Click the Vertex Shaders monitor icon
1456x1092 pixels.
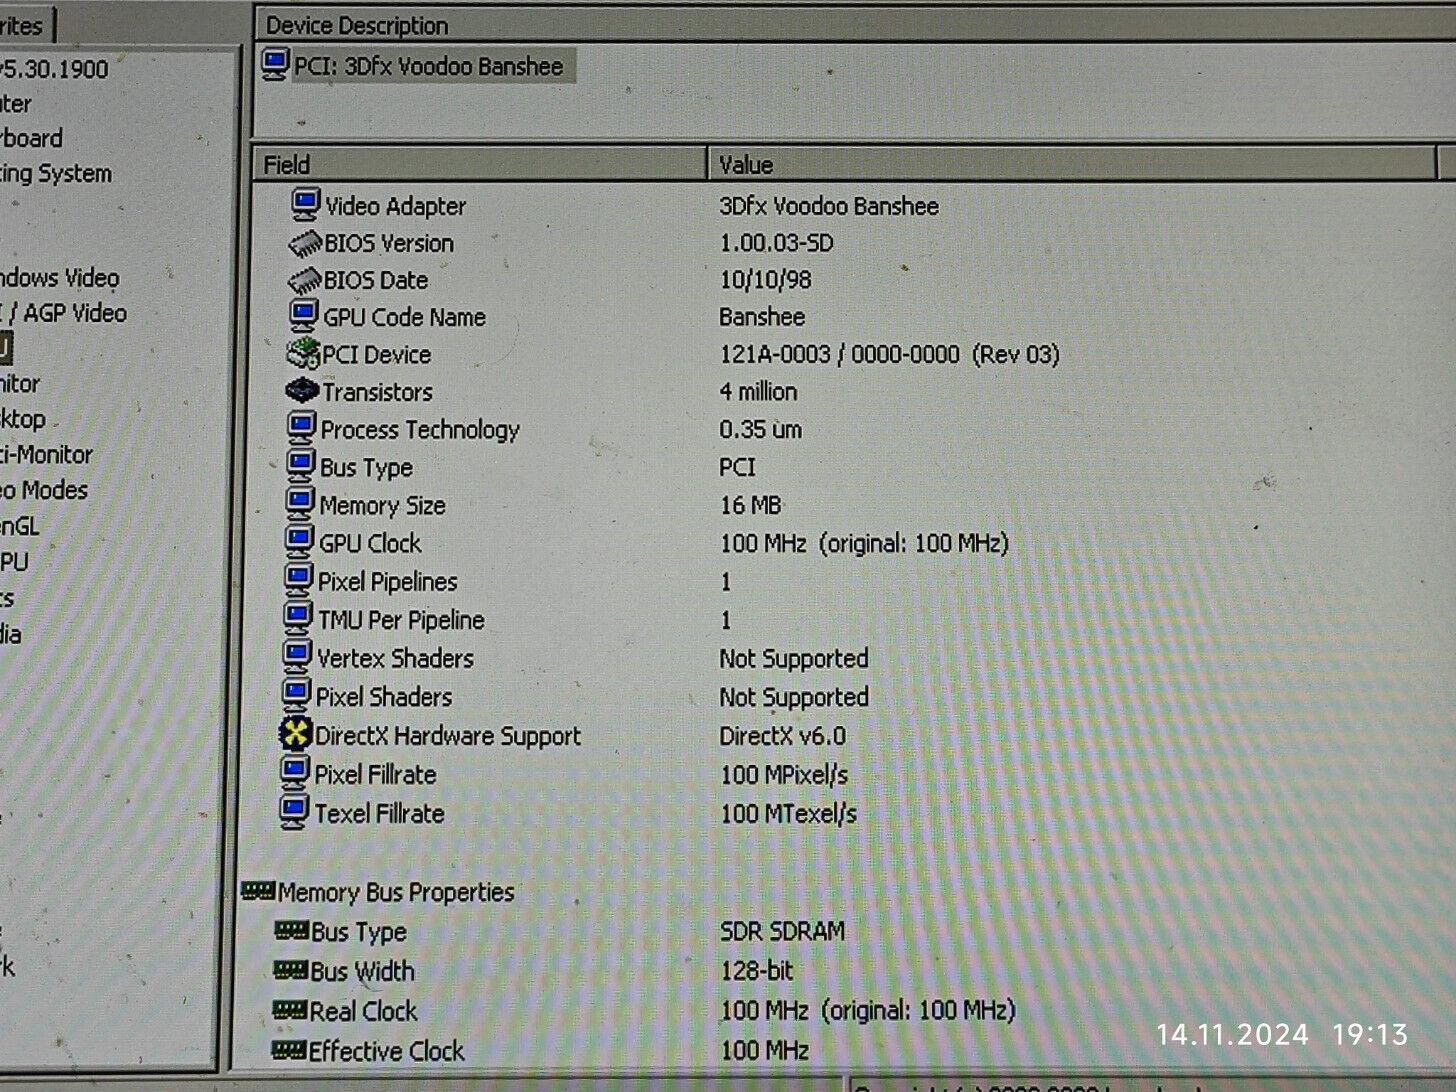(x=297, y=657)
